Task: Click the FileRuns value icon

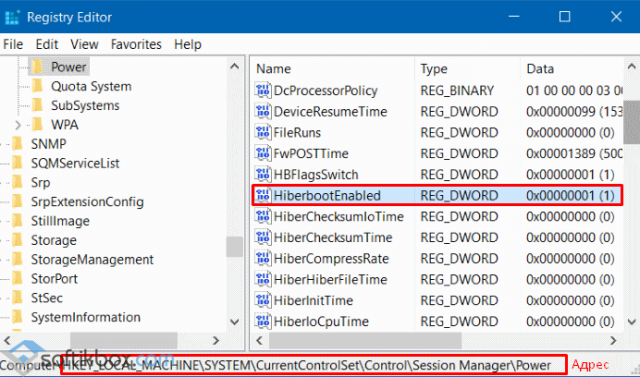Action: tap(262, 132)
